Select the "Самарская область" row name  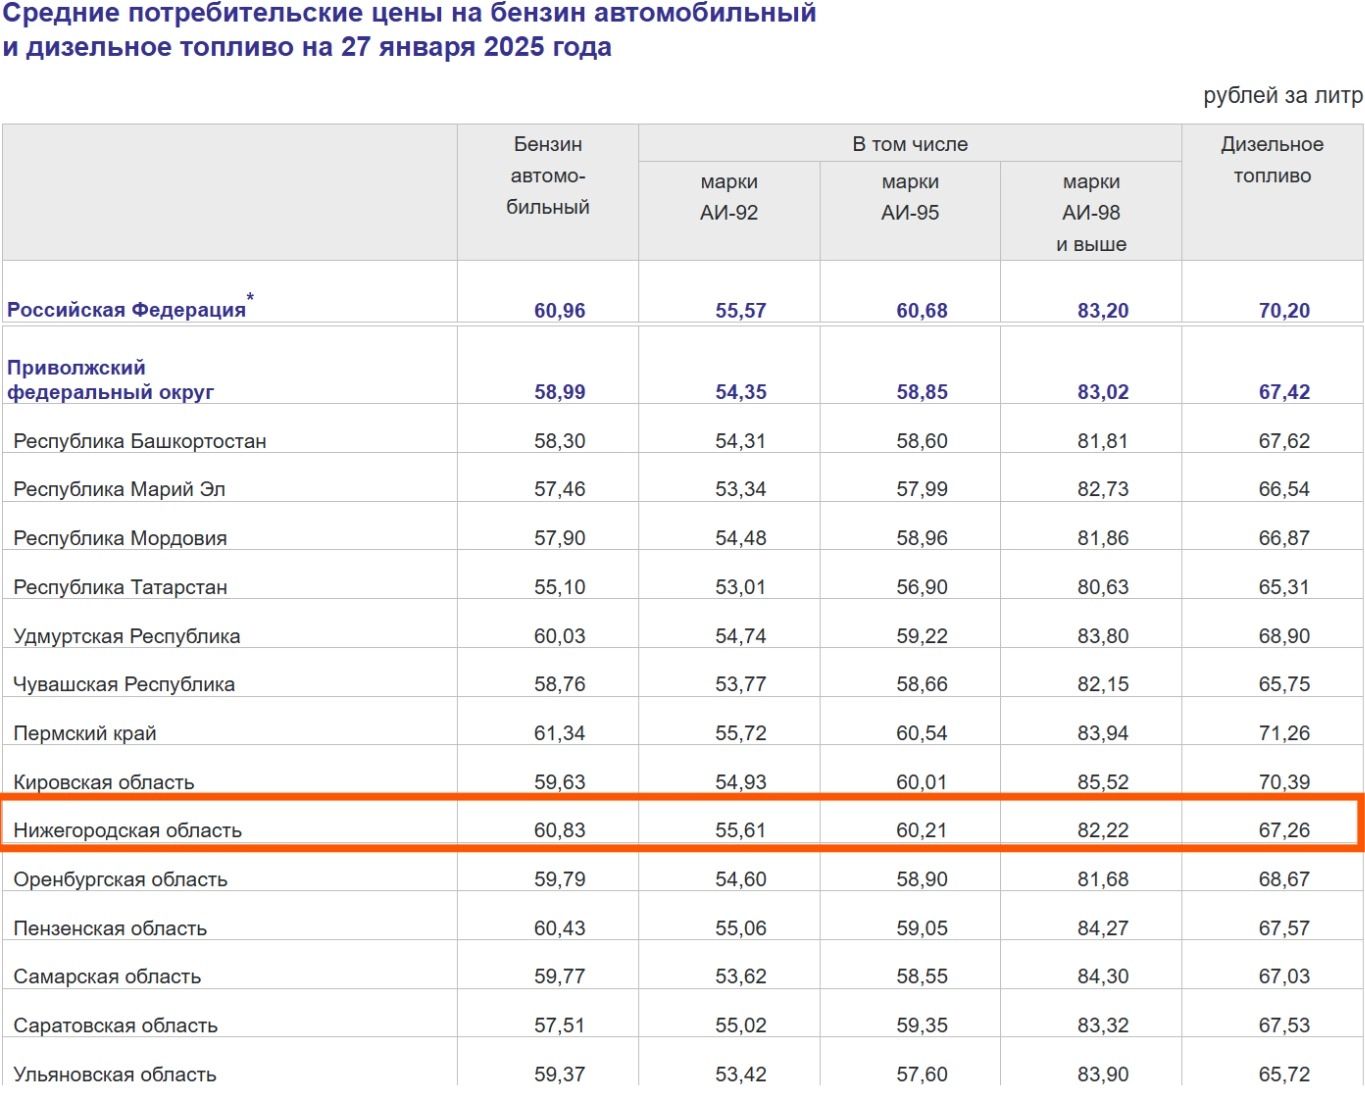tap(107, 976)
